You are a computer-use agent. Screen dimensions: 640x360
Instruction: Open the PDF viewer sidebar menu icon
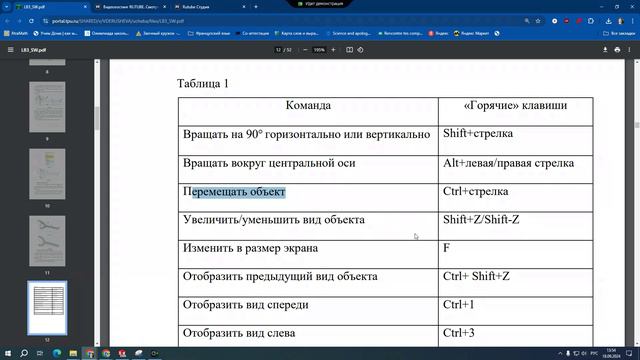click(10, 50)
